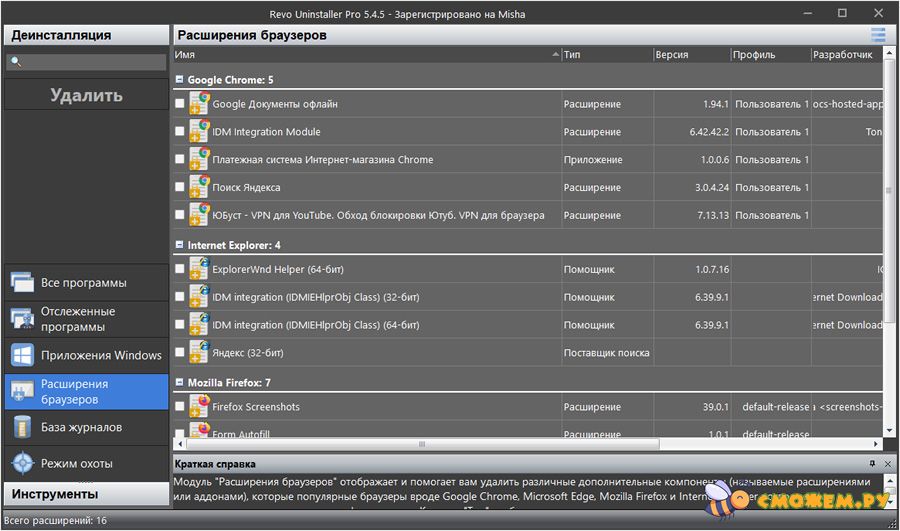Click the All Programs sidebar icon
Image resolution: width=900 pixels, height=531 pixels.
(23, 283)
